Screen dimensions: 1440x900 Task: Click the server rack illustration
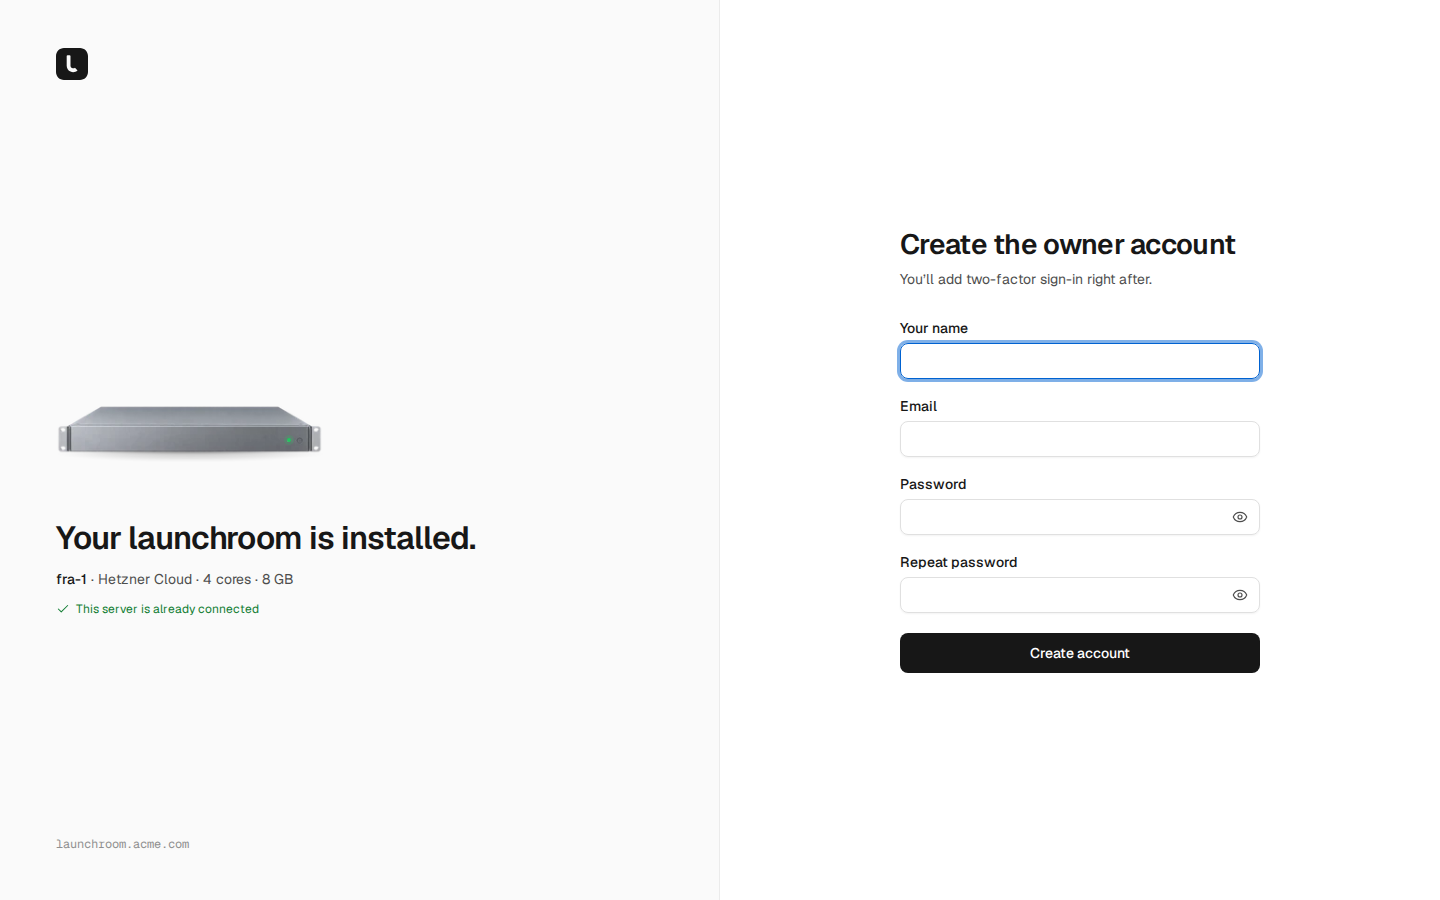point(189,431)
